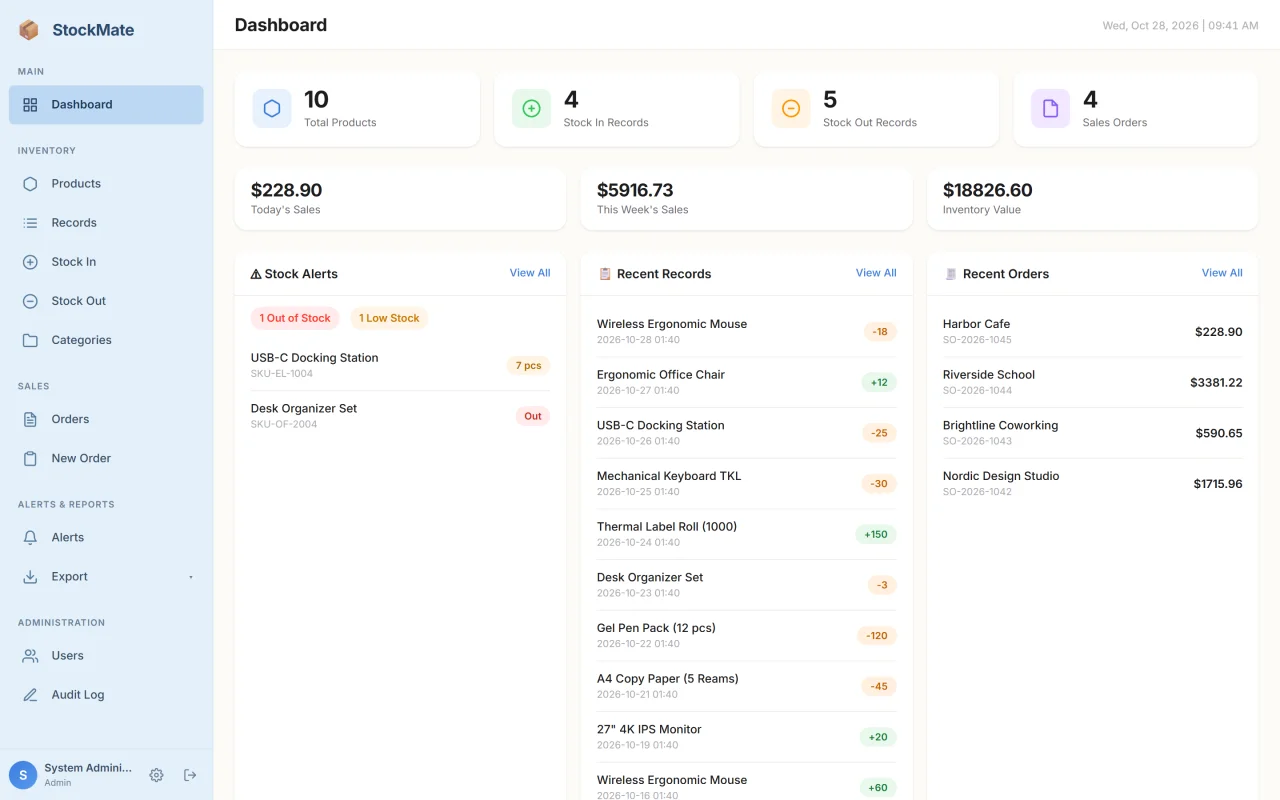Click the 27" 4K IPS Monitor record
The height and width of the screenshot is (800, 1280).
click(x=746, y=737)
